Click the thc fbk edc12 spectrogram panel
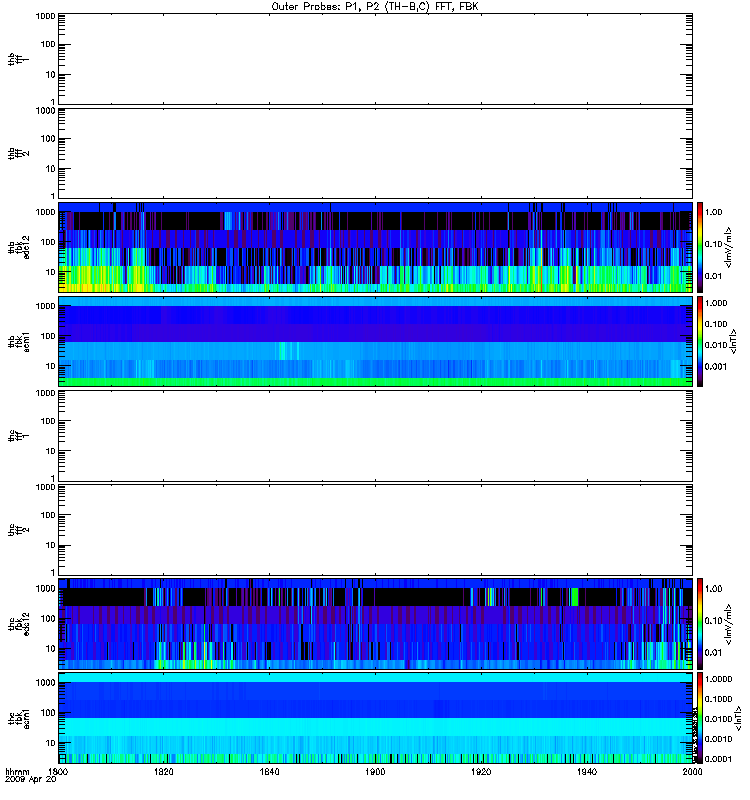Image resolution: width=750 pixels, height=800 pixels. pos(375,623)
